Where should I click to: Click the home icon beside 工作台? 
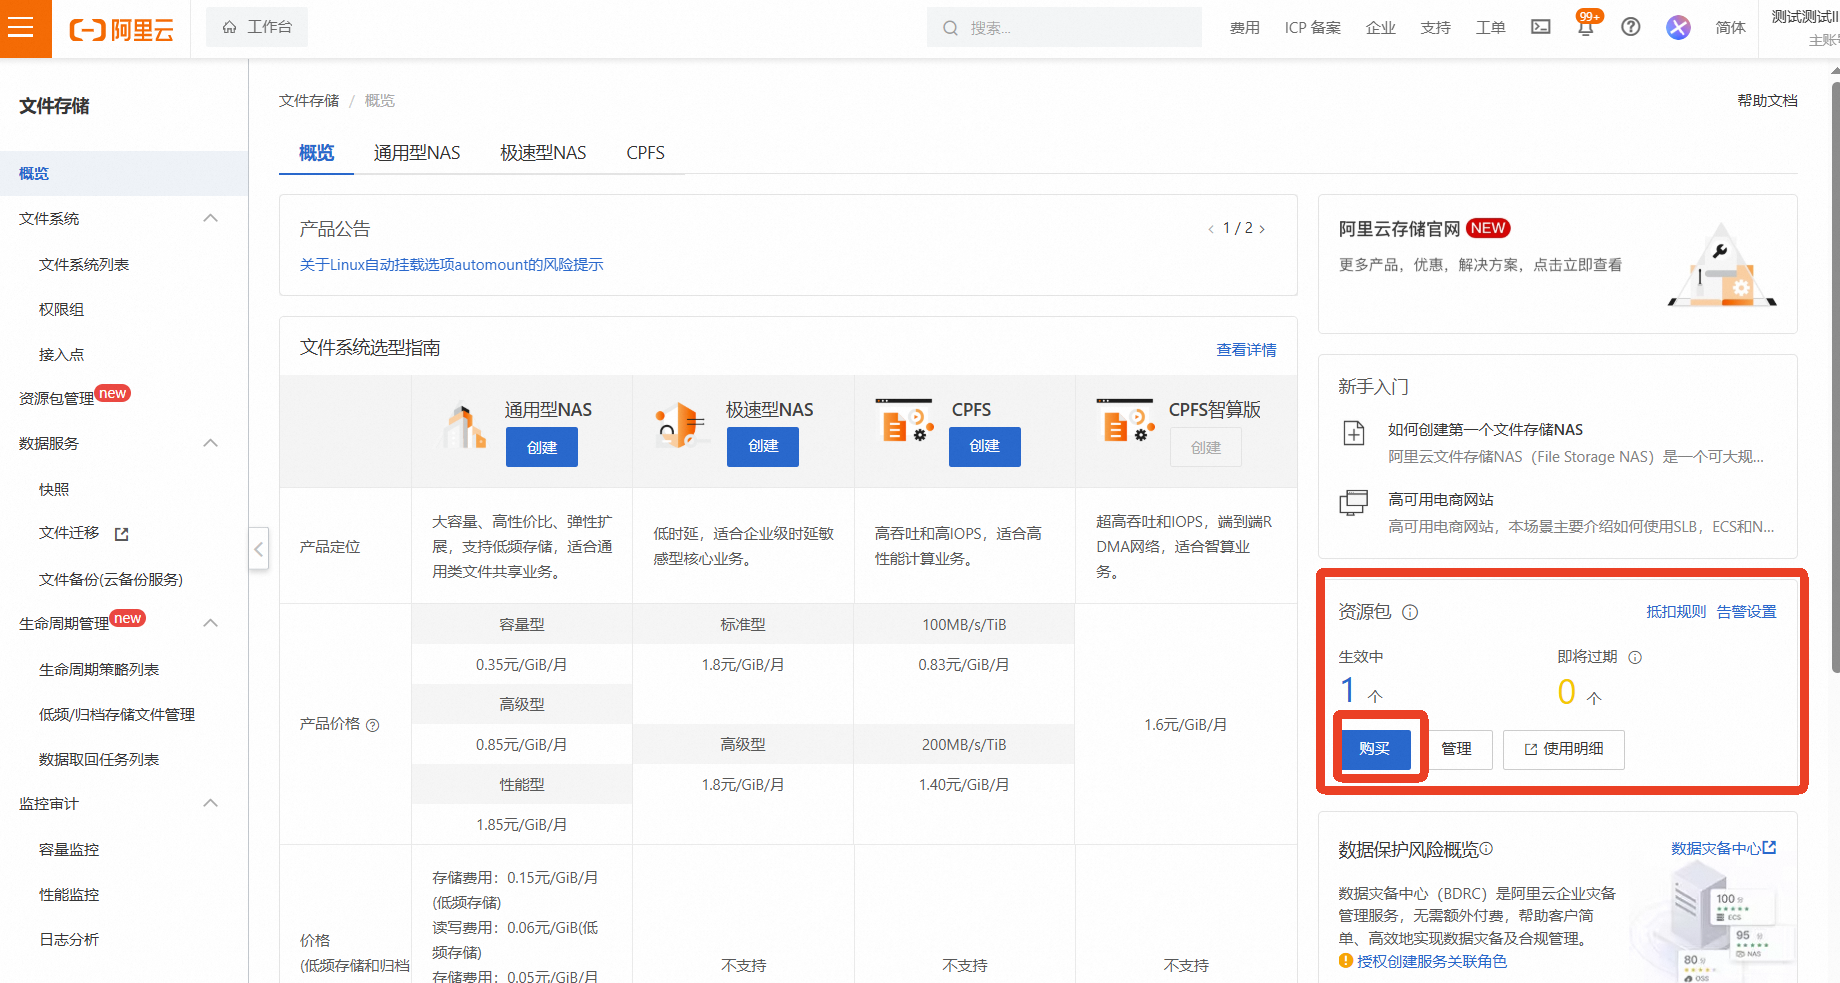[230, 27]
